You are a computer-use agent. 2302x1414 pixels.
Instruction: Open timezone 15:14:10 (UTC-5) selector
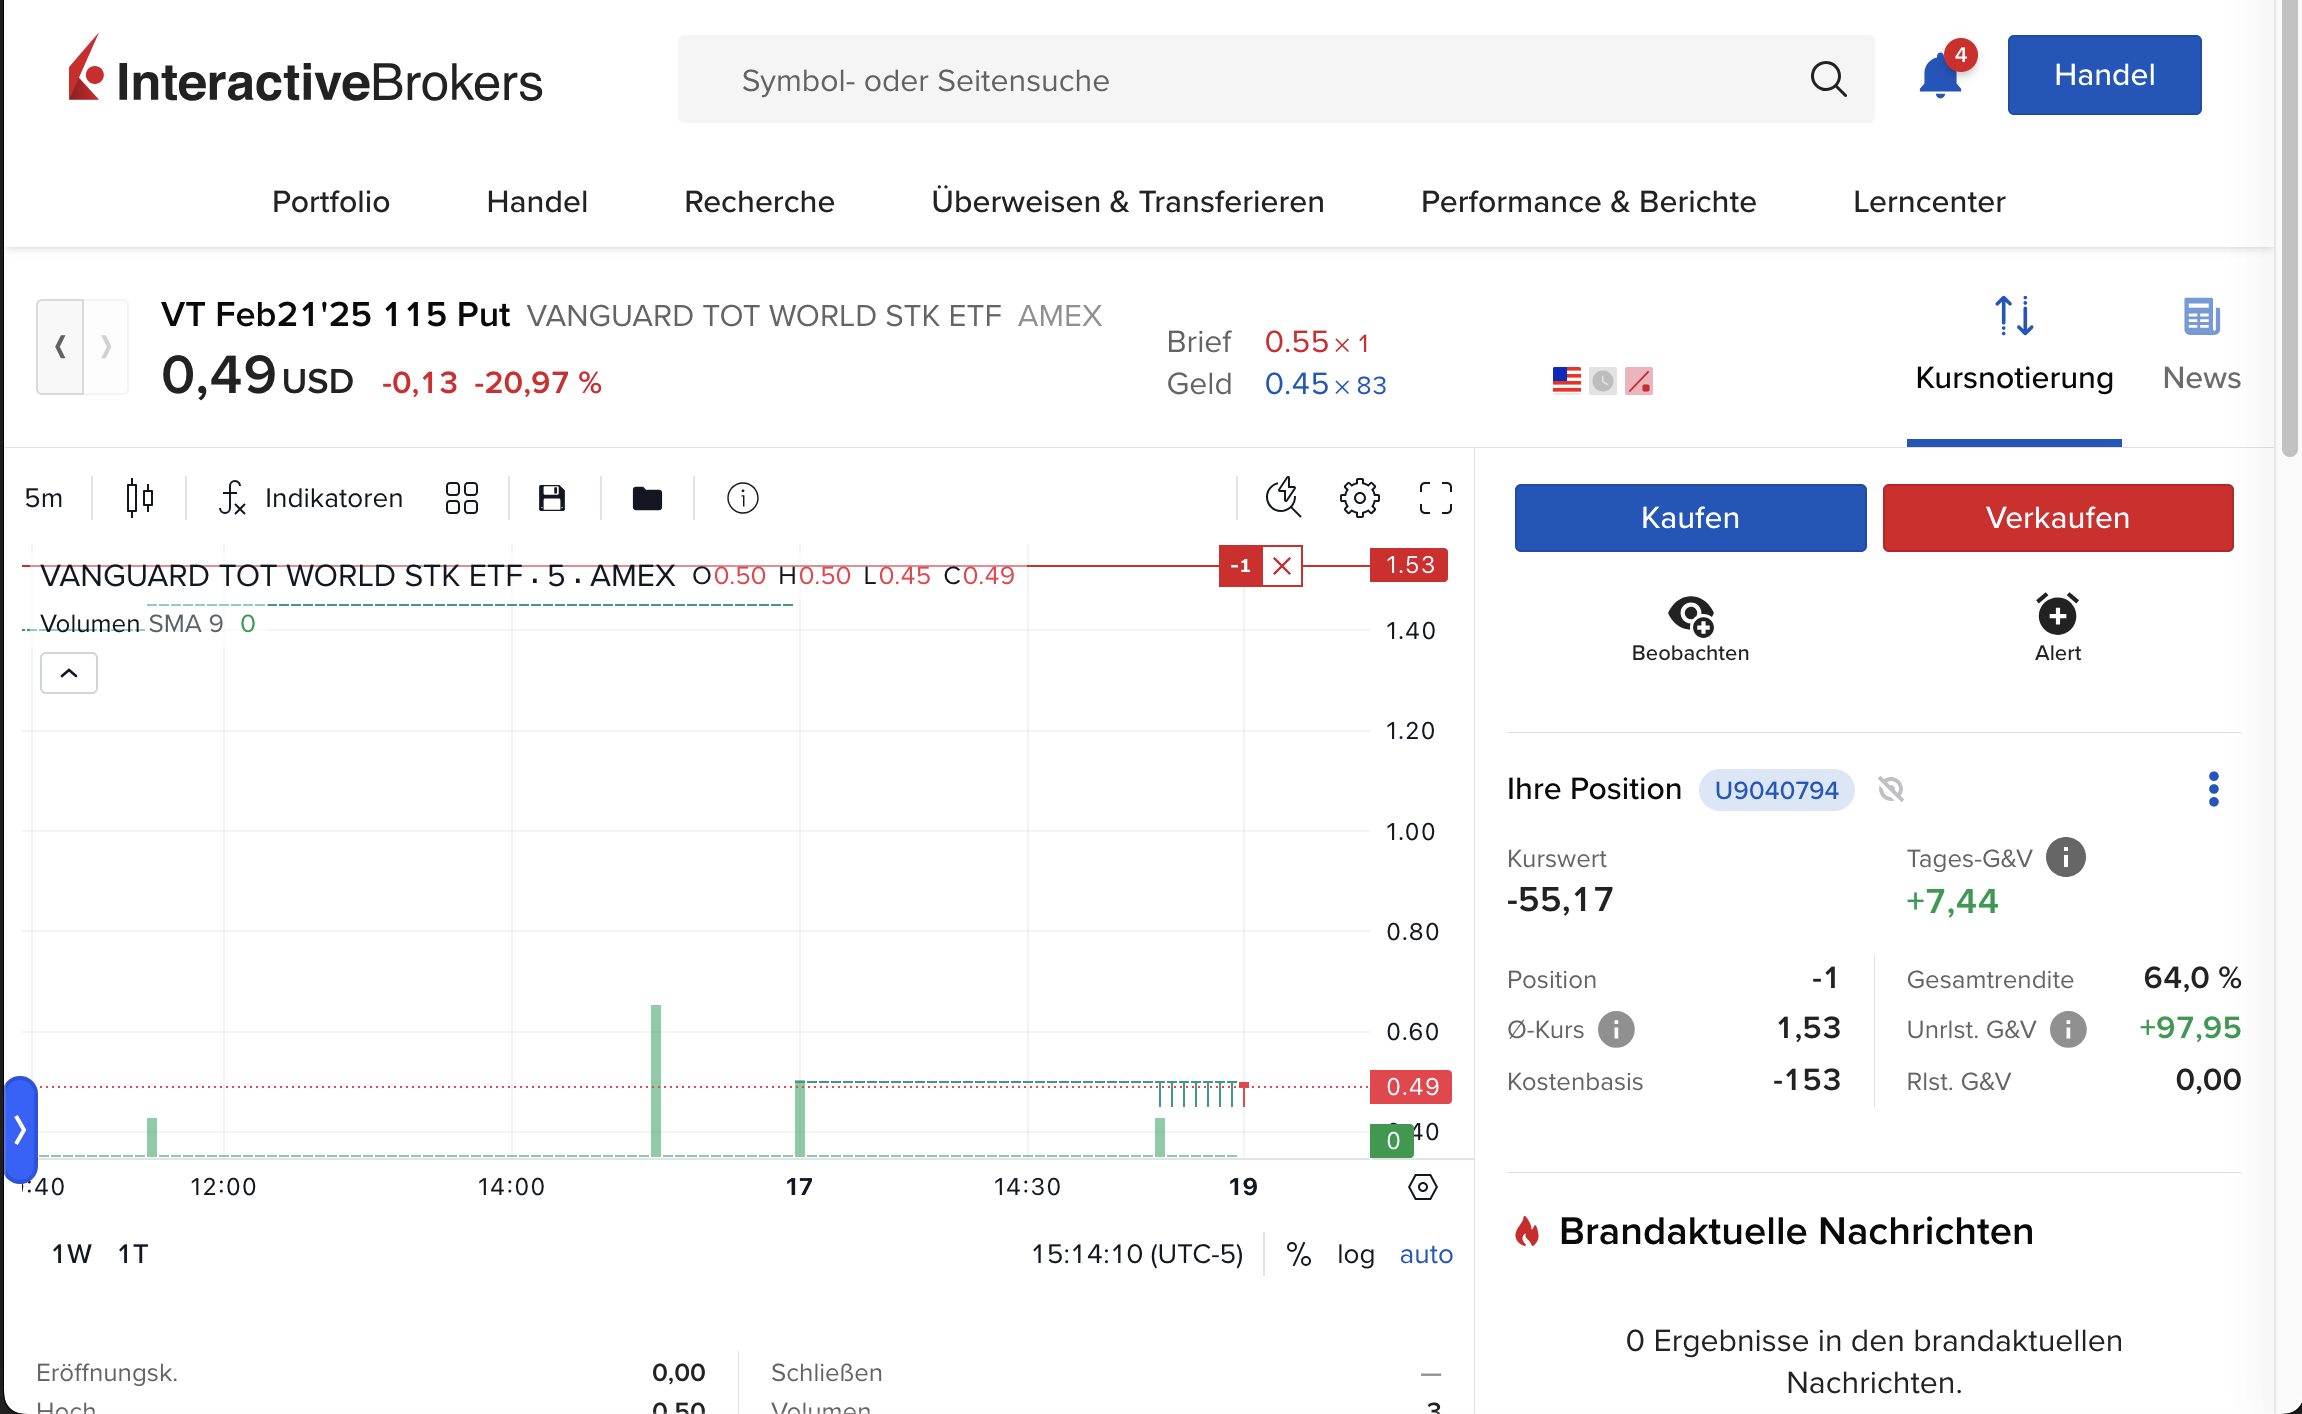point(1137,1254)
